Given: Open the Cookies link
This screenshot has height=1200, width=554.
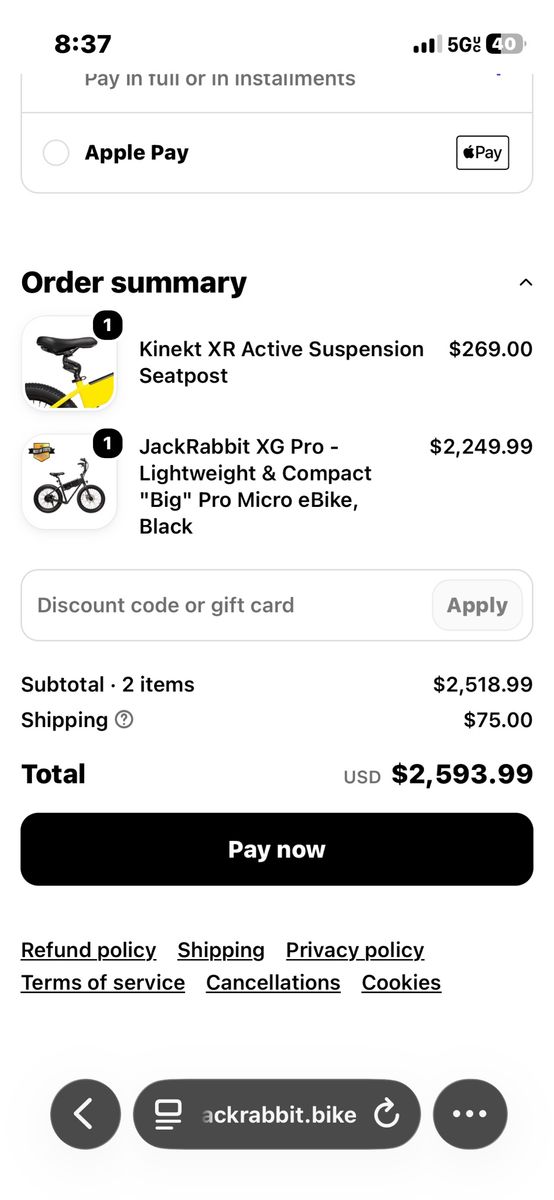Looking at the screenshot, I should pyautogui.click(x=401, y=982).
